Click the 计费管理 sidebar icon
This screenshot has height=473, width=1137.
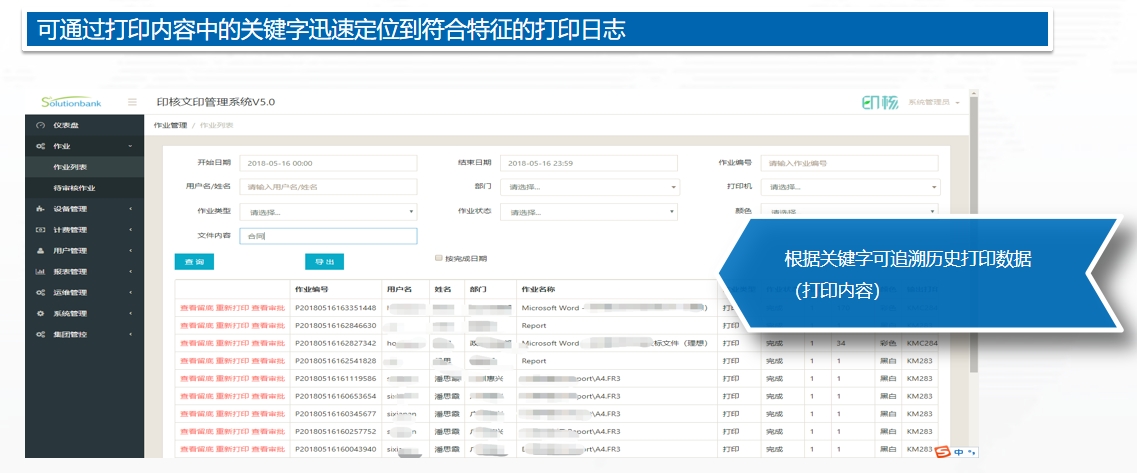[x=40, y=230]
